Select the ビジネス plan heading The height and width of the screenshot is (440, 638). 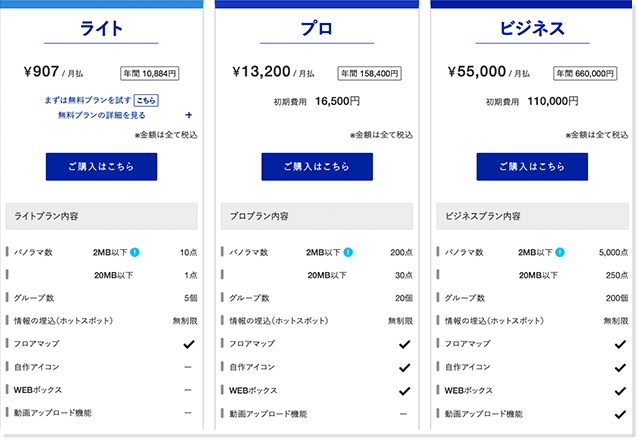click(533, 29)
